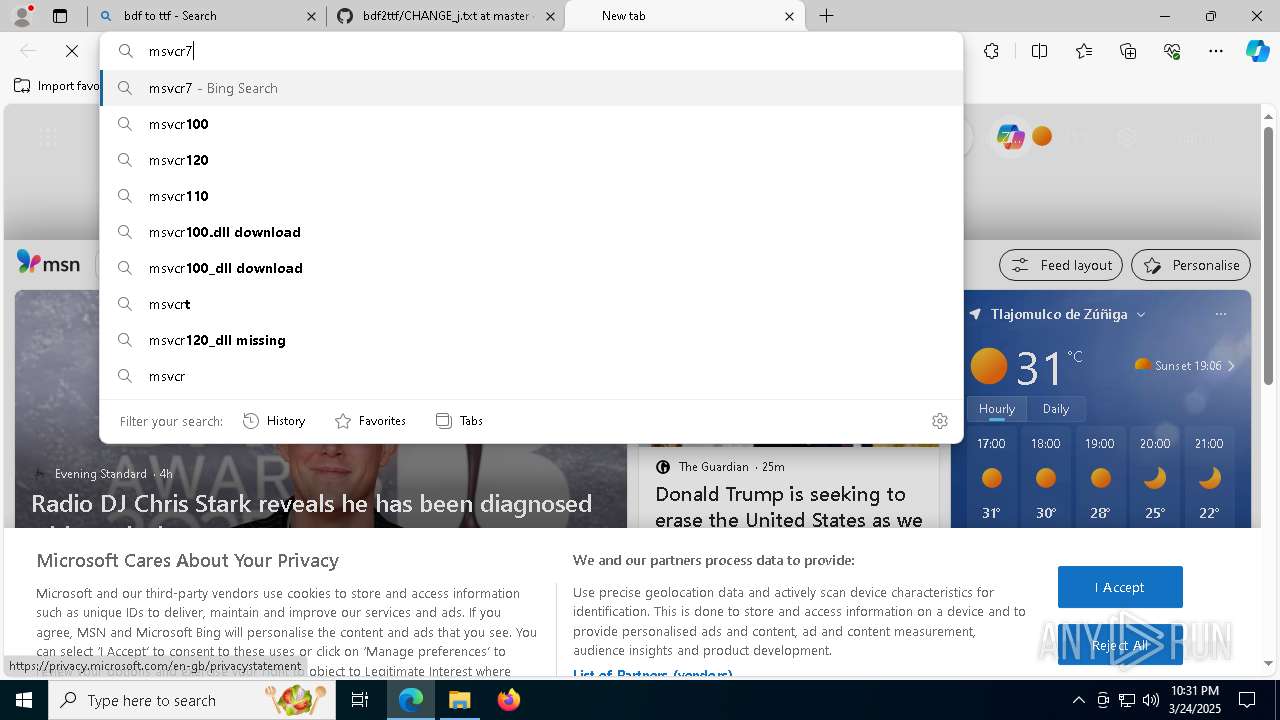Expand the Sunset 19:06 details arrow
Image resolution: width=1280 pixels, height=720 pixels.
click(1231, 366)
